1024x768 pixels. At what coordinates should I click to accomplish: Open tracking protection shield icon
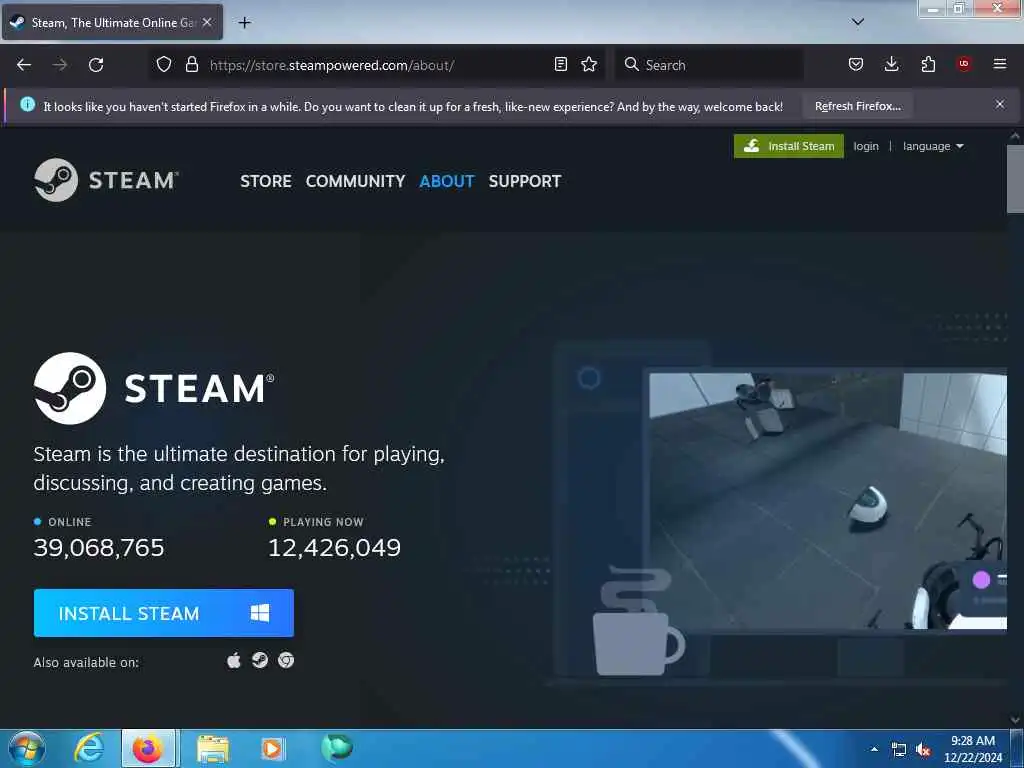164,64
